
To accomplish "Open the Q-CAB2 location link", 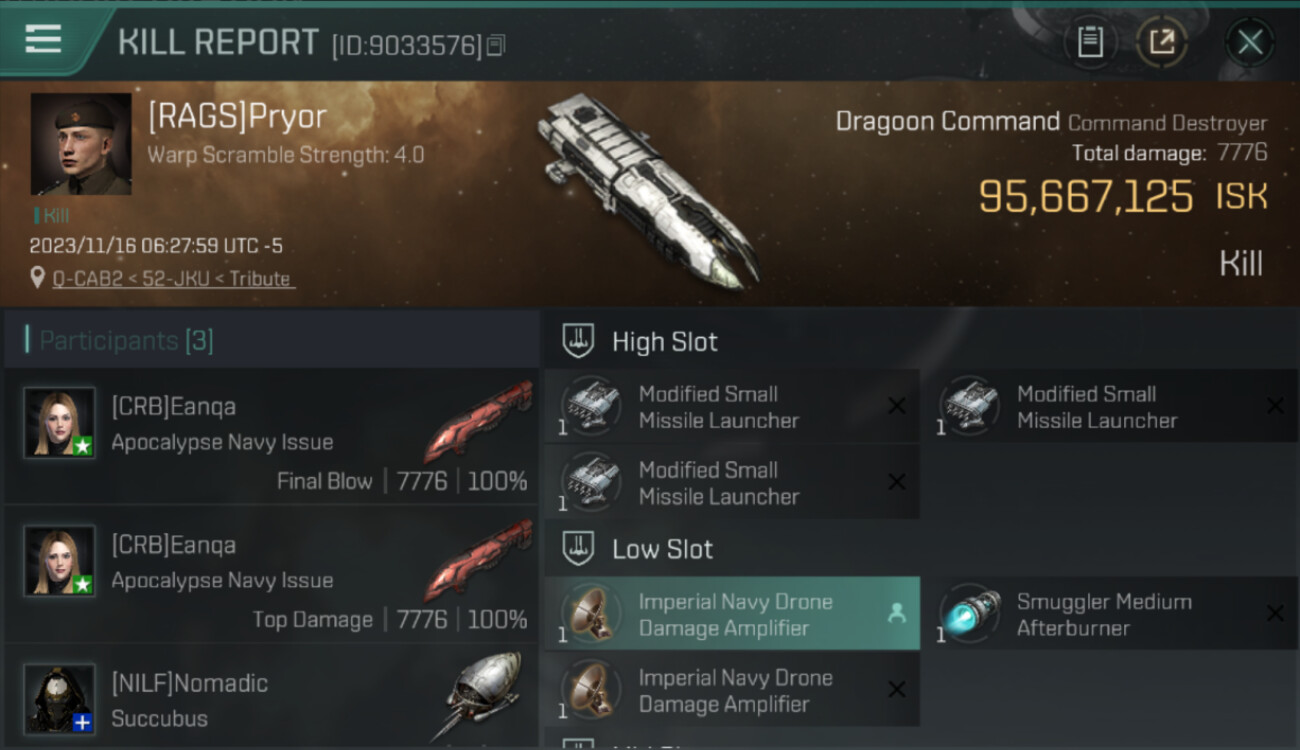I will 173,279.
